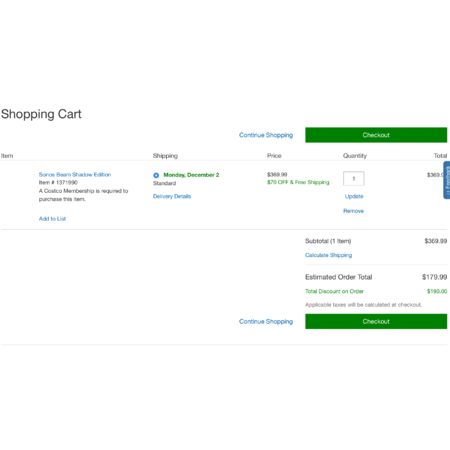450x450 pixels.
Task: Open the Sonos Beam Shadow Edition product link
Action: [x=75, y=174]
